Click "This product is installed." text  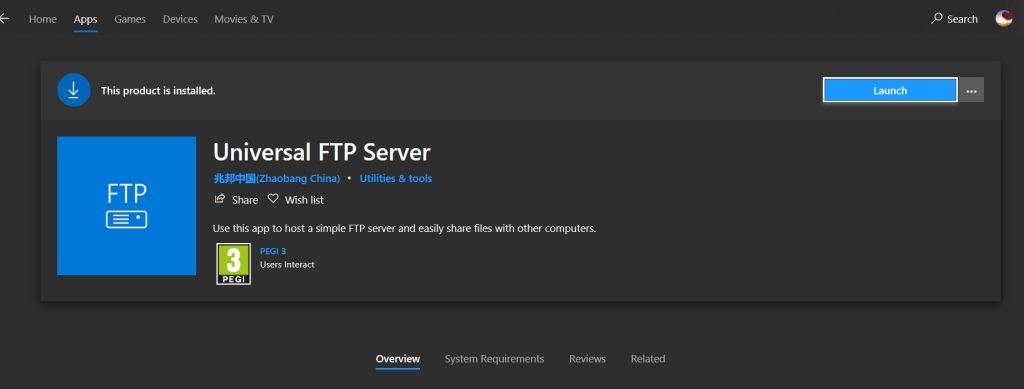(x=158, y=91)
